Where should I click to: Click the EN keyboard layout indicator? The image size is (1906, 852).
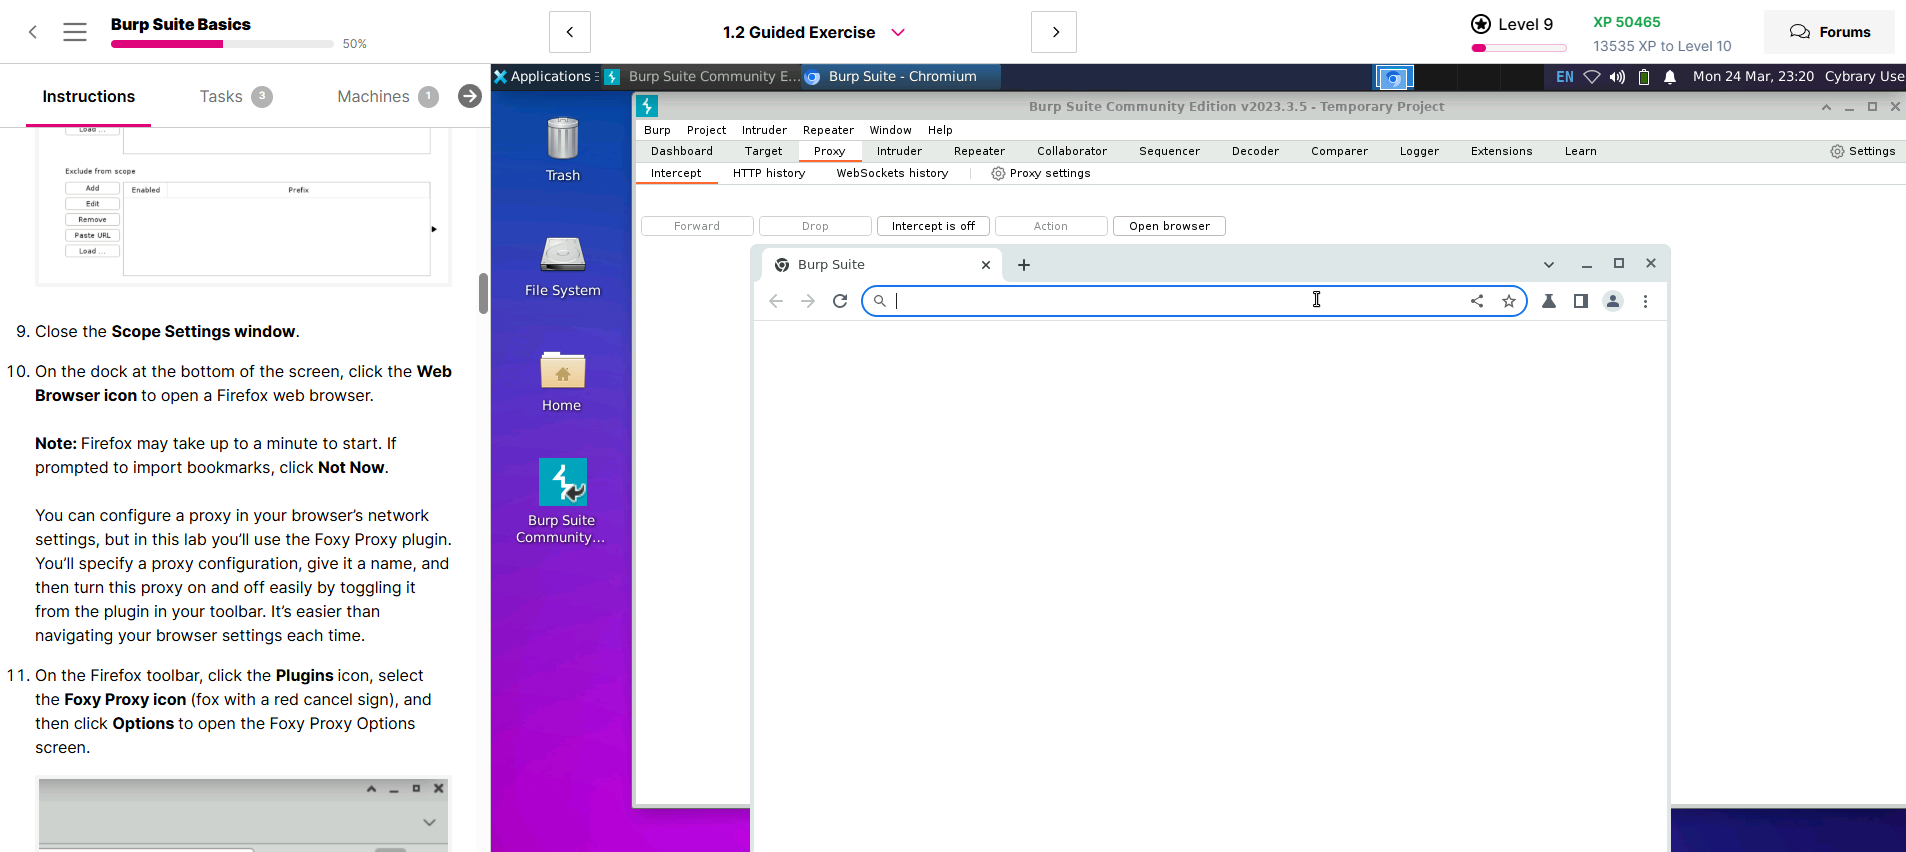point(1565,77)
